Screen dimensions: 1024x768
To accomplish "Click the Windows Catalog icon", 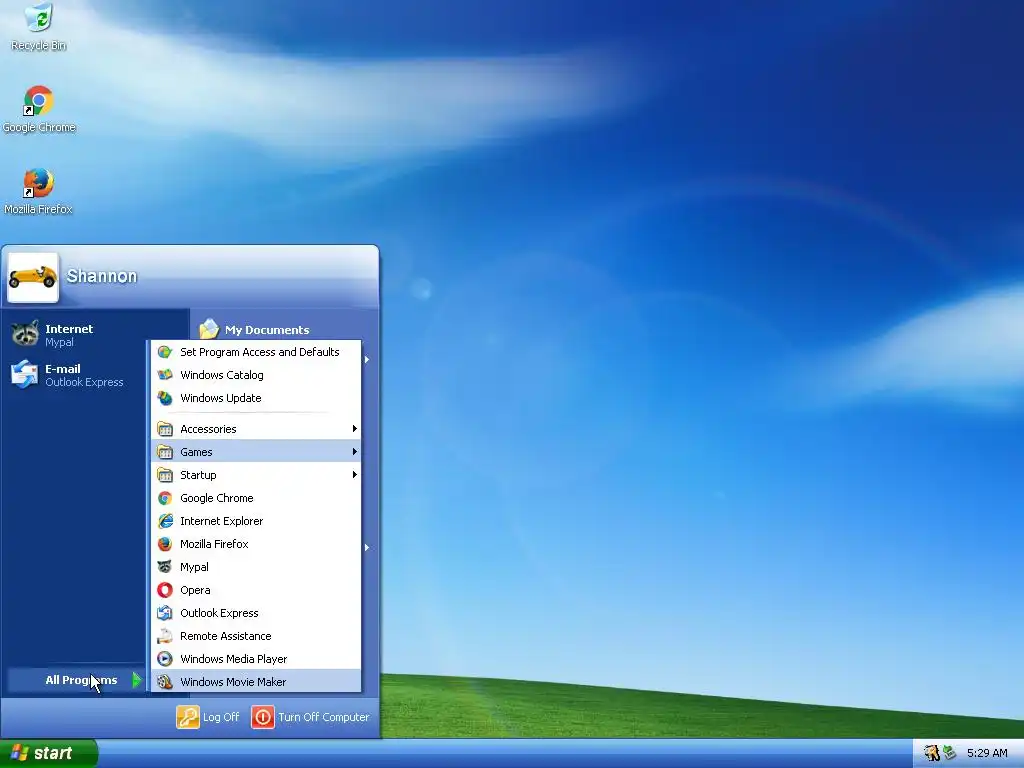I will [x=165, y=375].
